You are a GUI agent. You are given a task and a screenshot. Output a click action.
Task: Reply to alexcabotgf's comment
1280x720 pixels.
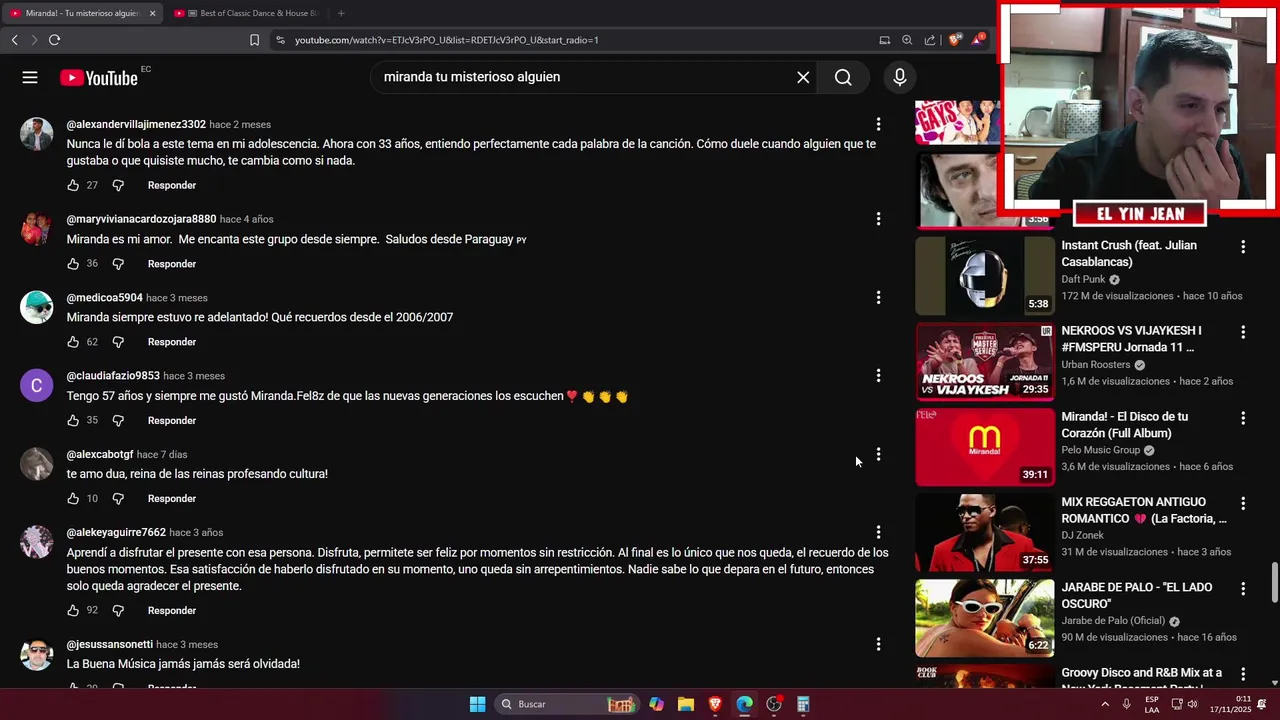[172, 498]
